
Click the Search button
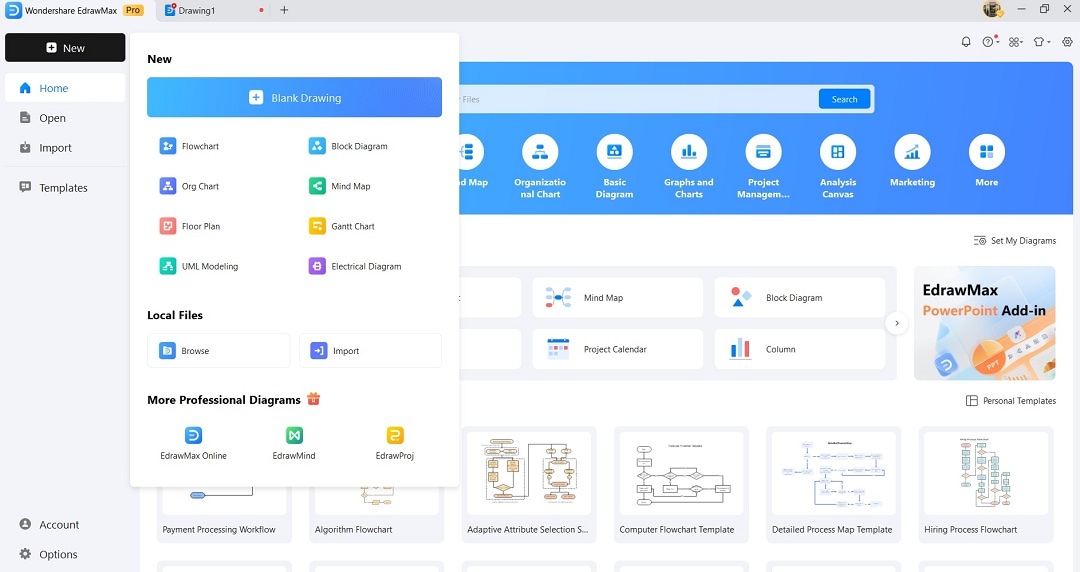(x=844, y=99)
